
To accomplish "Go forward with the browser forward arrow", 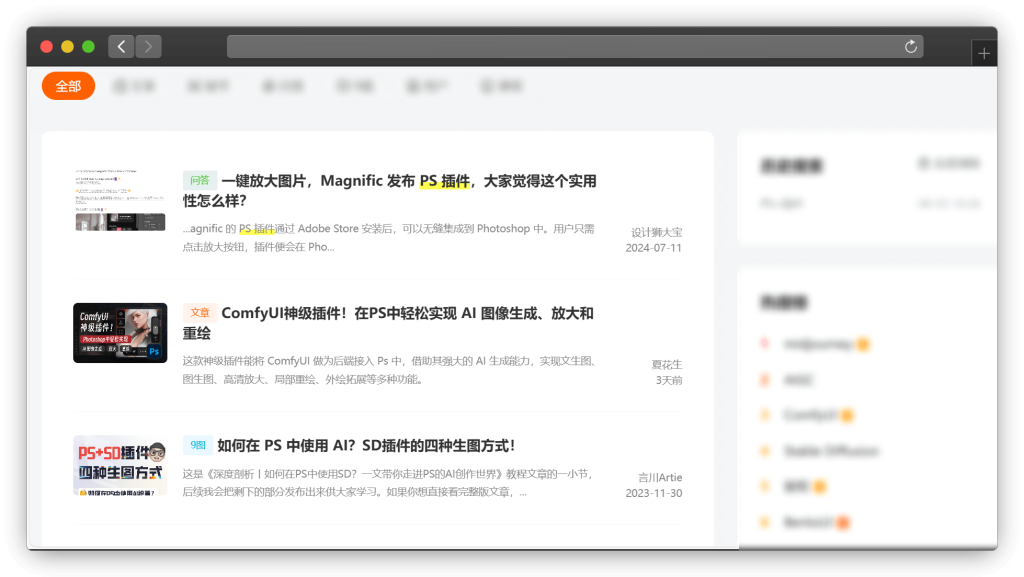I will point(148,46).
